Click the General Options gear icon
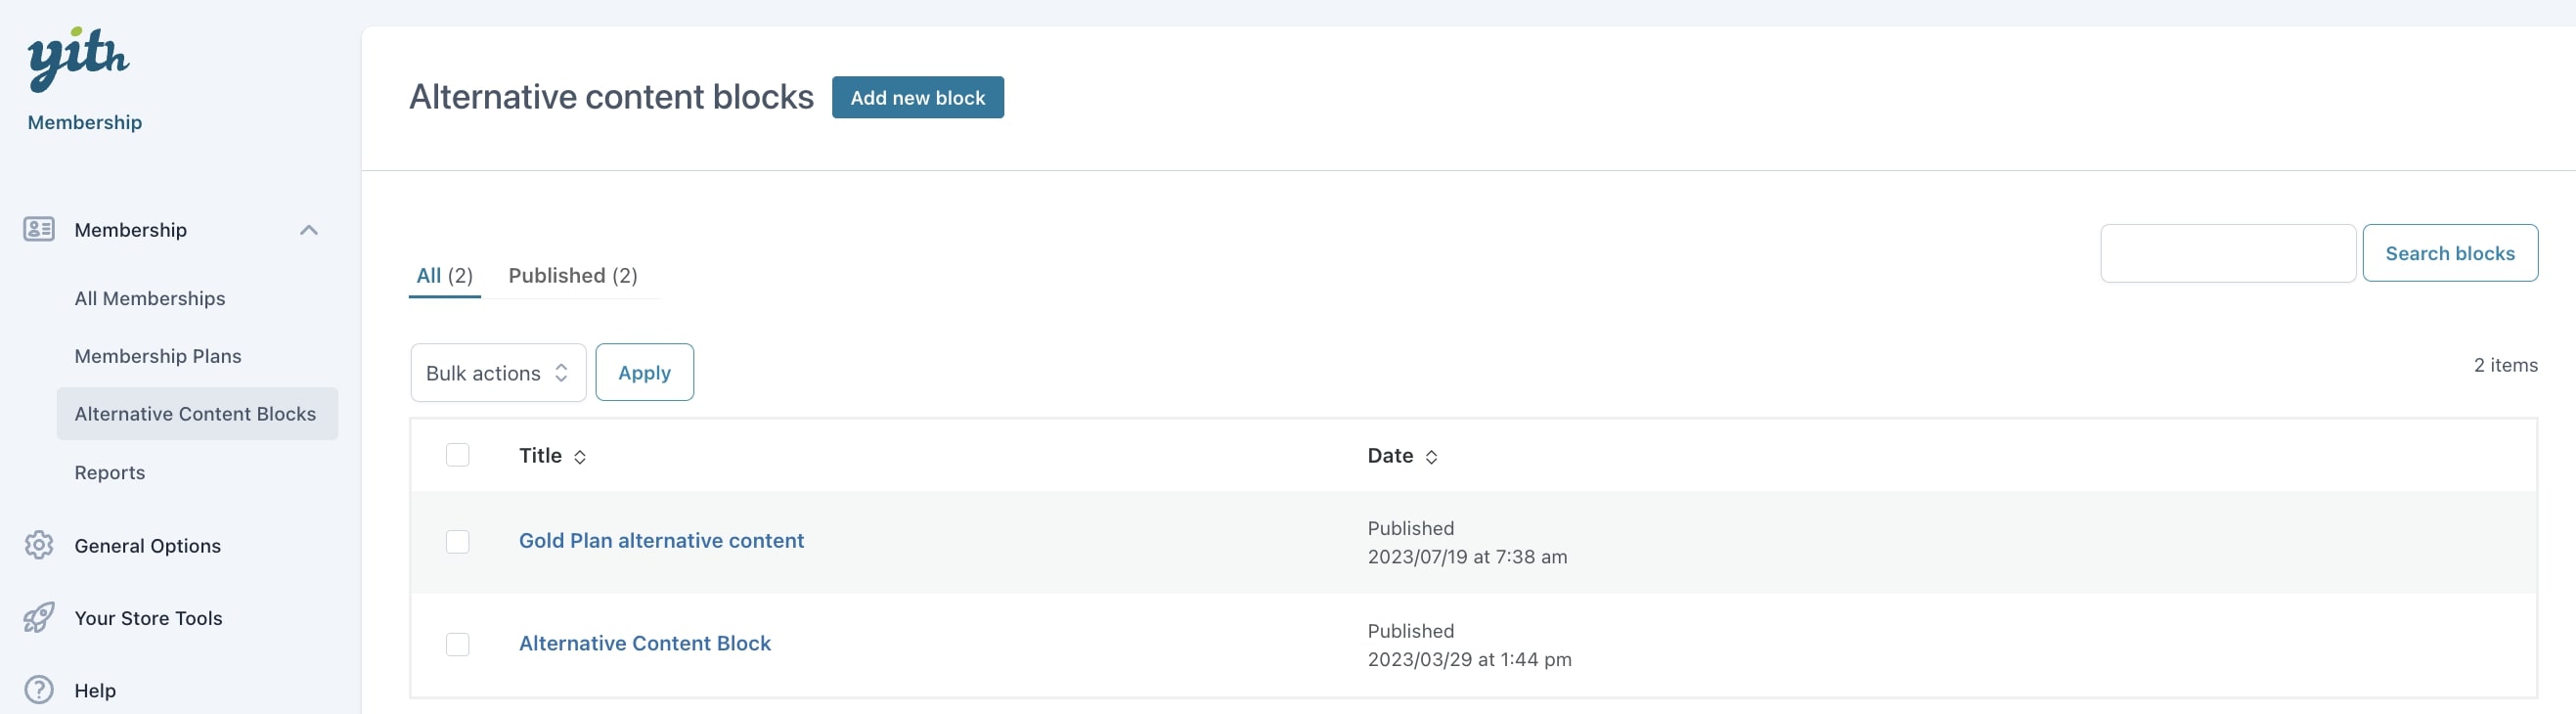 coord(39,545)
